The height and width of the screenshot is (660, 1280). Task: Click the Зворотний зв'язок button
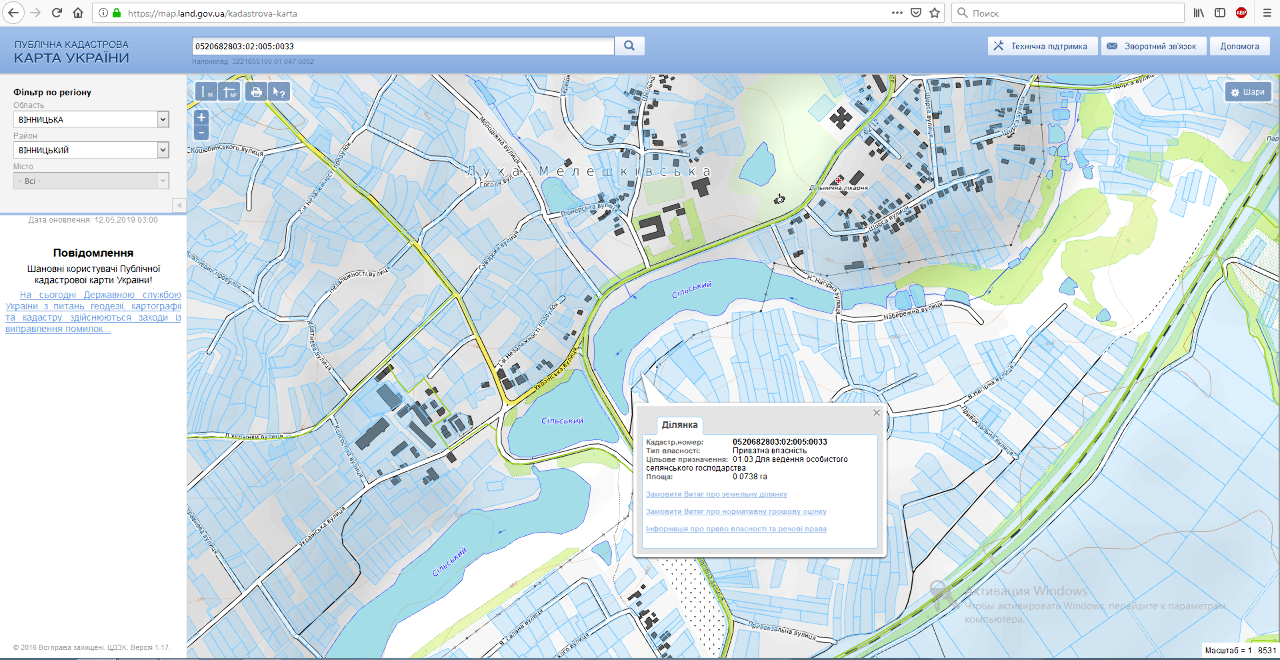(1151, 46)
